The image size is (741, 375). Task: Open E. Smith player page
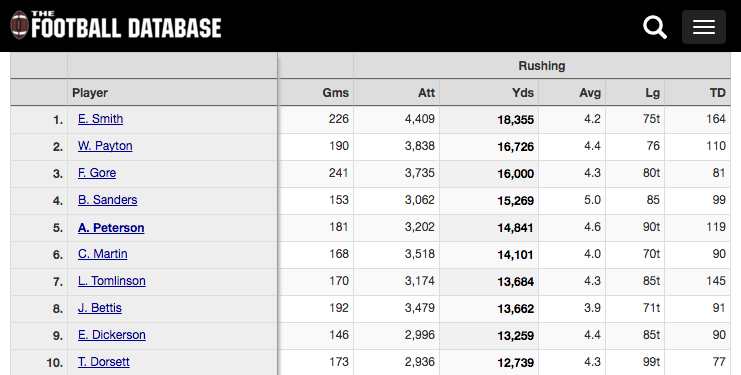[x=100, y=119]
